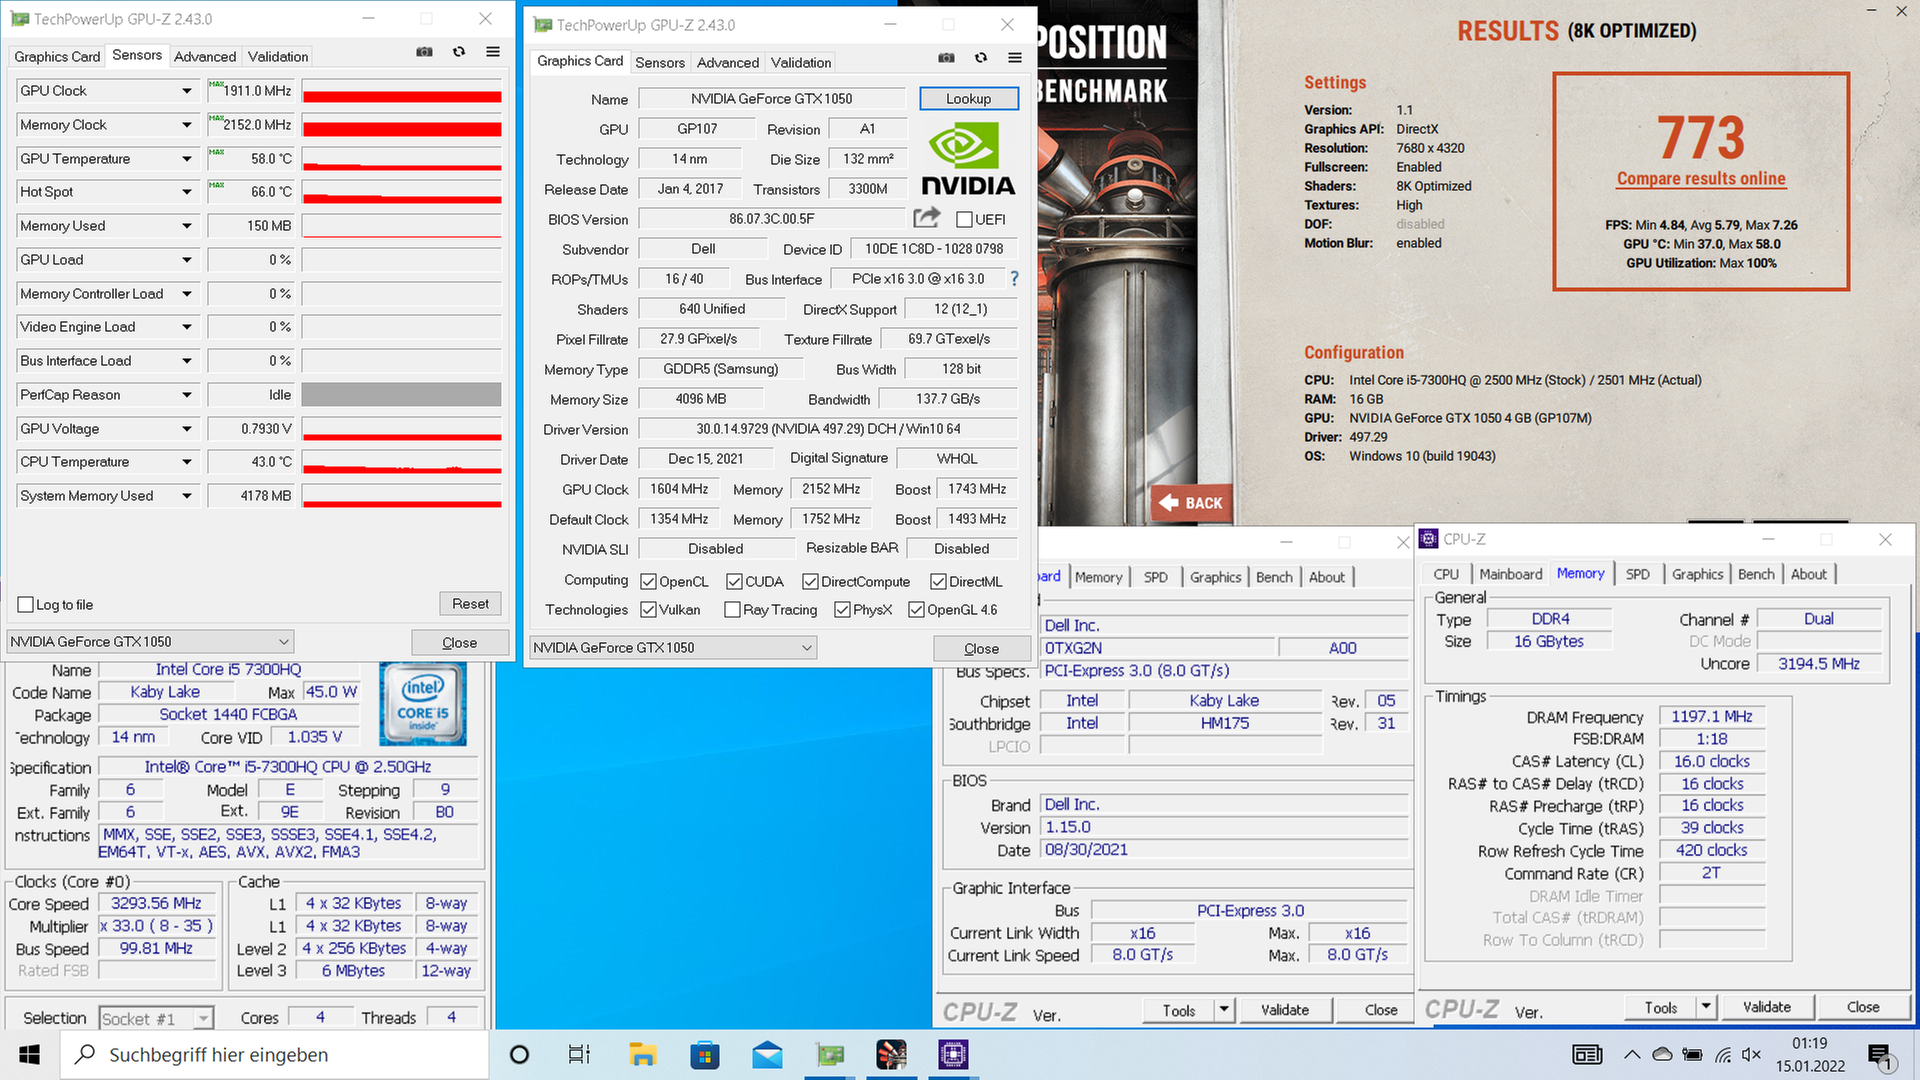The width and height of the screenshot is (1920, 1080).
Task: Click Windows search box on taskbar
Action: [x=274, y=1055]
